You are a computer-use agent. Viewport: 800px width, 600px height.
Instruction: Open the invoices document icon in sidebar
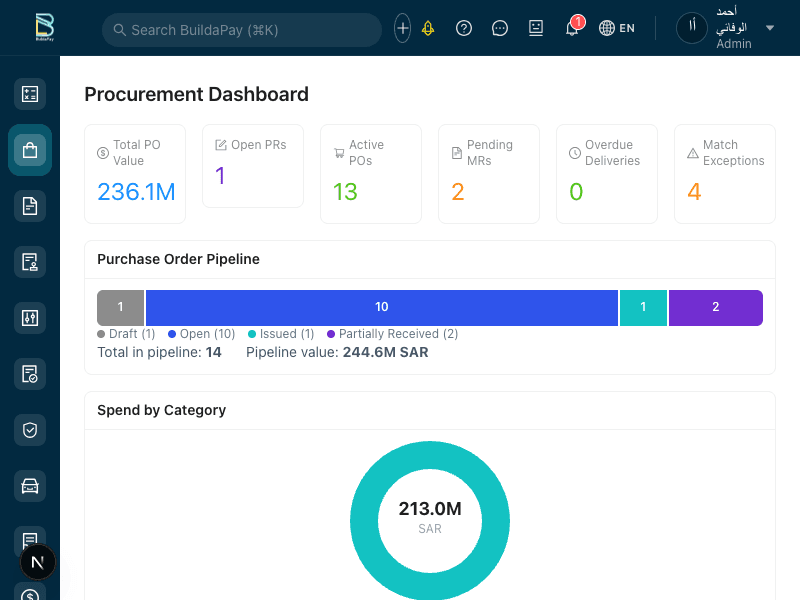29,206
